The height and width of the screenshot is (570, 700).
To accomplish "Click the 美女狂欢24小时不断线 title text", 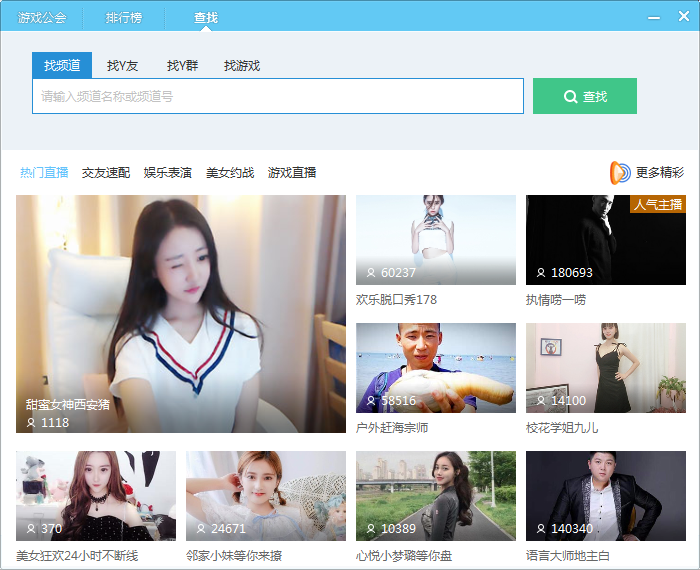I will (77, 556).
